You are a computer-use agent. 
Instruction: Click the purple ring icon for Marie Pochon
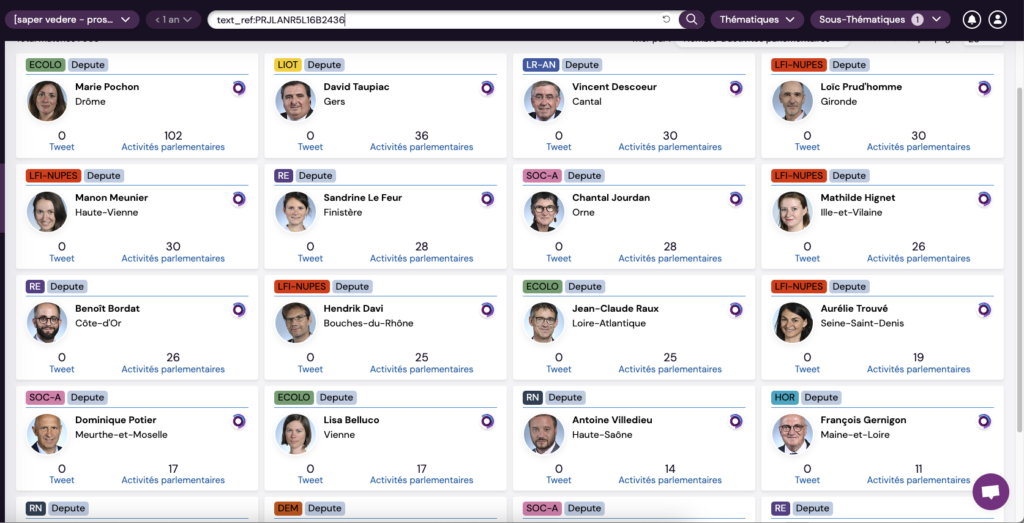[x=239, y=88]
